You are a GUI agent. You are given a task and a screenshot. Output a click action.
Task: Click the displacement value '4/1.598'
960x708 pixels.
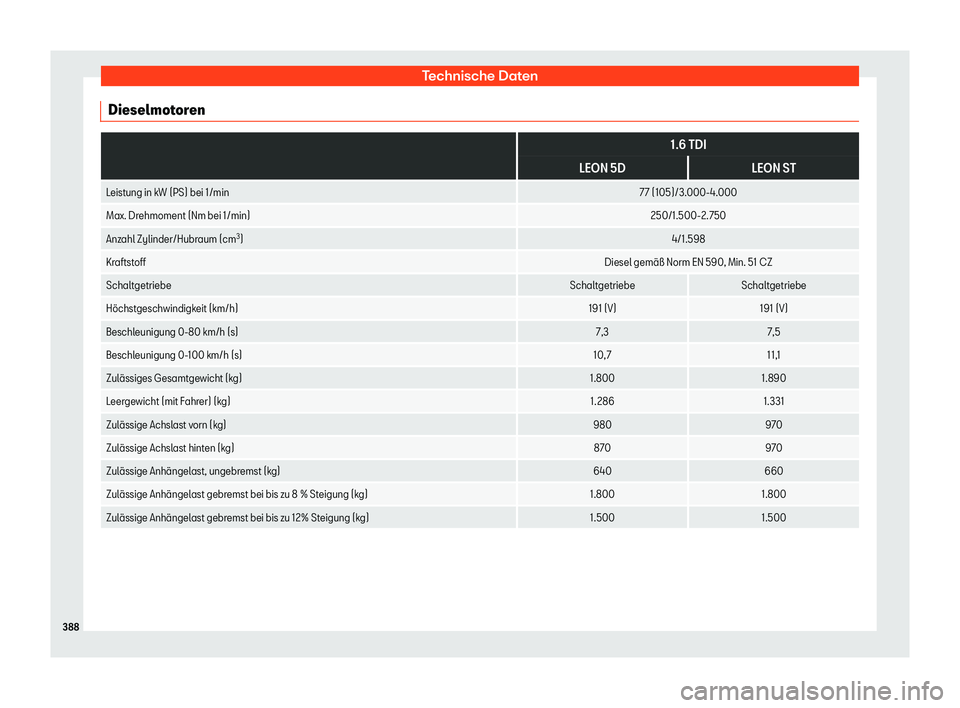tap(688, 239)
